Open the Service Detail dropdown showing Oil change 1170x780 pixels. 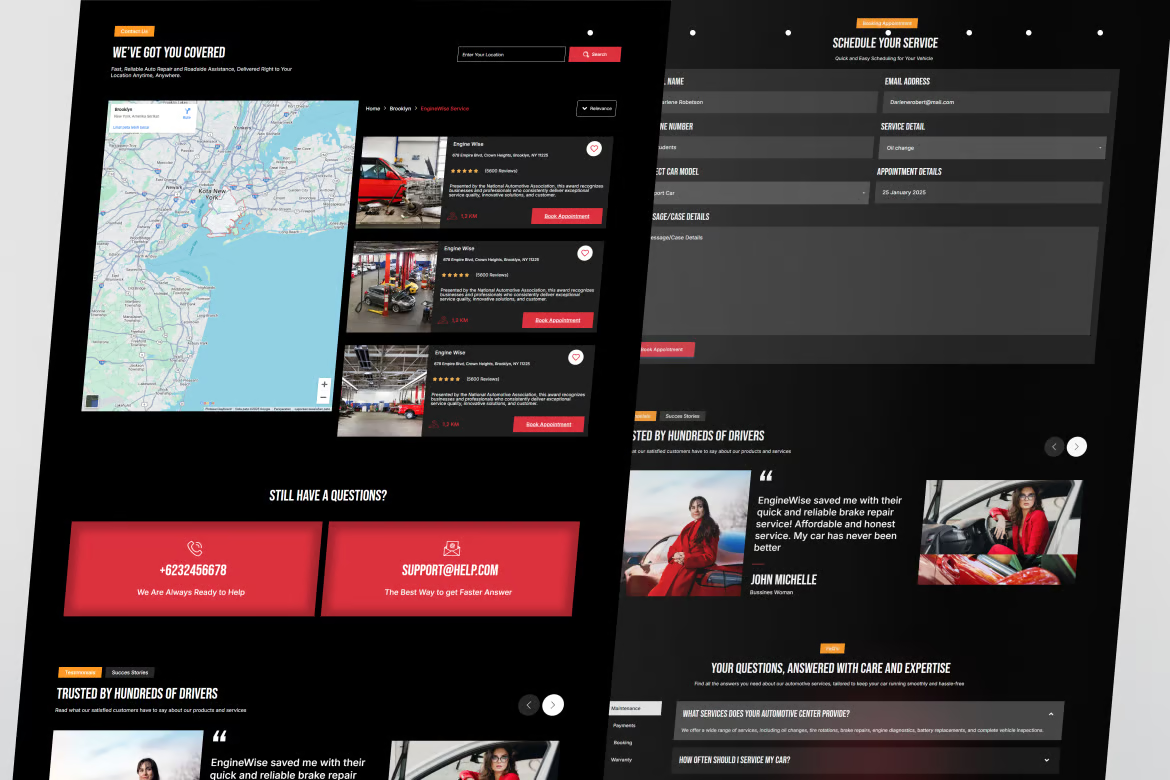tap(991, 147)
